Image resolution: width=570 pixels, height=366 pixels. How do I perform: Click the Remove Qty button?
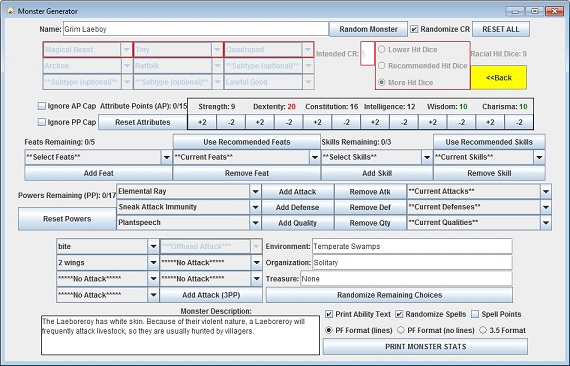point(370,223)
